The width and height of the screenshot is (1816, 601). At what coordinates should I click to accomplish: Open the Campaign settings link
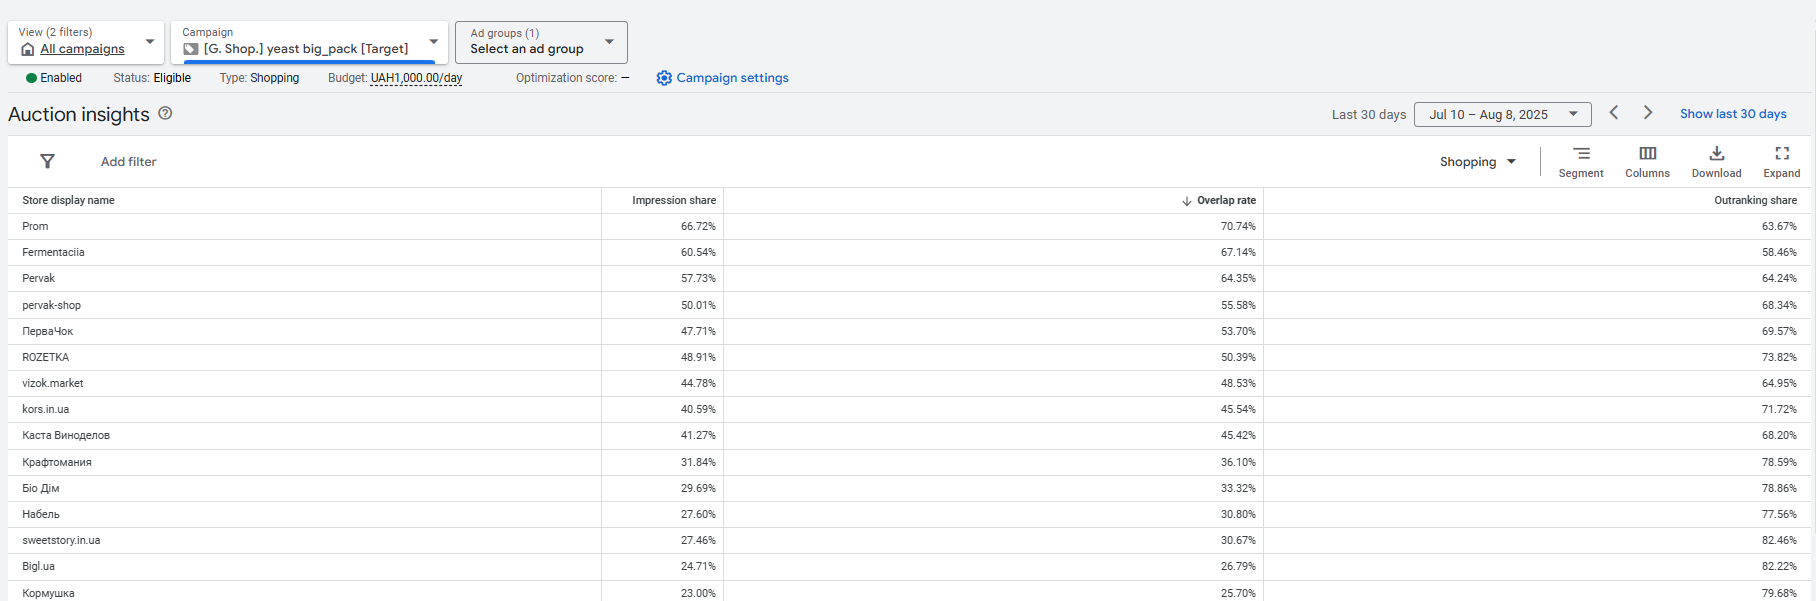tap(732, 78)
